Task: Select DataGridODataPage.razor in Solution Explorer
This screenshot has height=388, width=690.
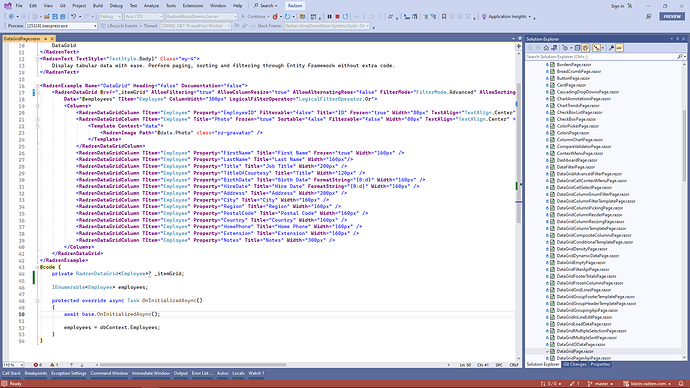Action: click(580, 344)
